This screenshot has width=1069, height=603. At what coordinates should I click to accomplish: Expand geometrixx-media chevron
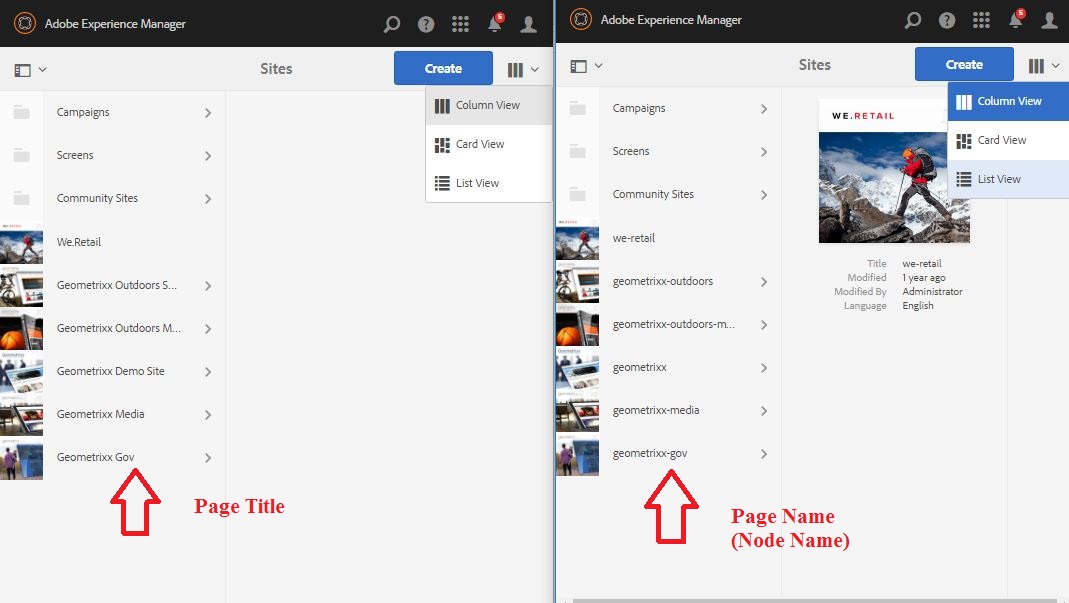(764, 410)
